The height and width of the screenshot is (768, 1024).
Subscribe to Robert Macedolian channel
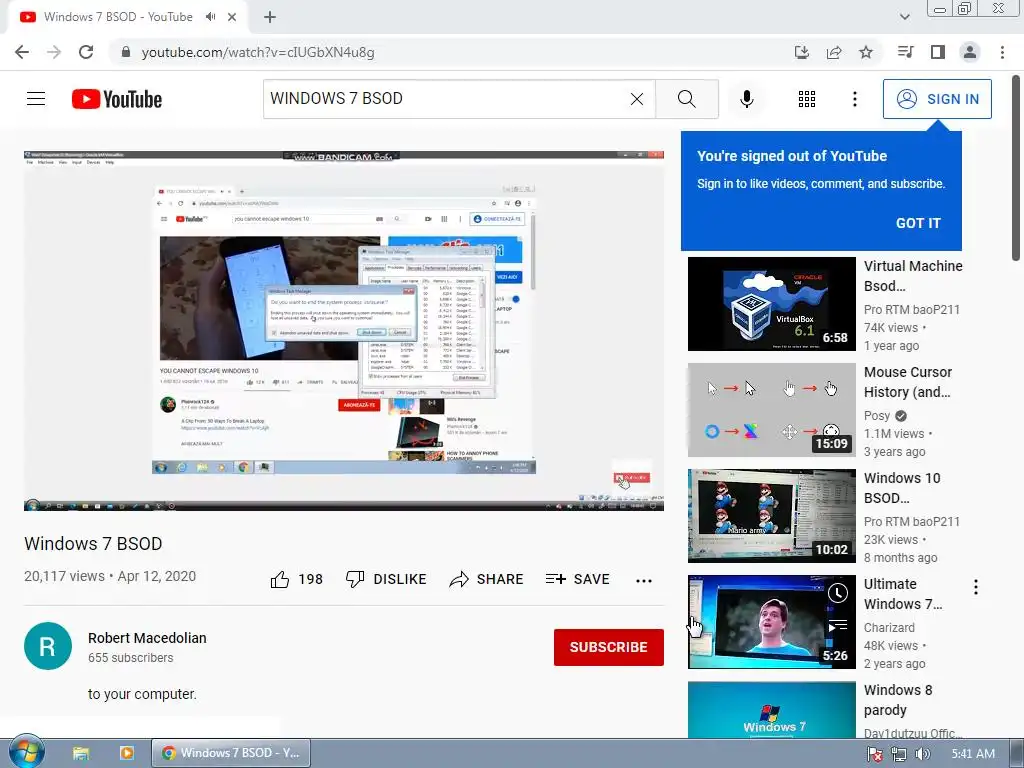click(x=609, y=647)
